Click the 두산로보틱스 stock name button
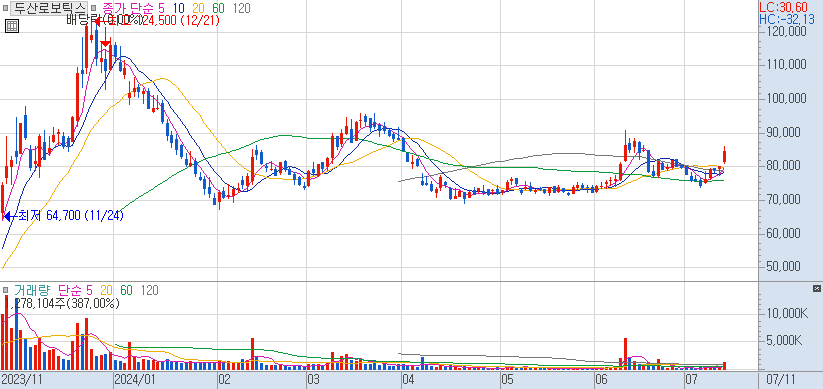Viewport: 823px width, 389px height. pos(49,8)
